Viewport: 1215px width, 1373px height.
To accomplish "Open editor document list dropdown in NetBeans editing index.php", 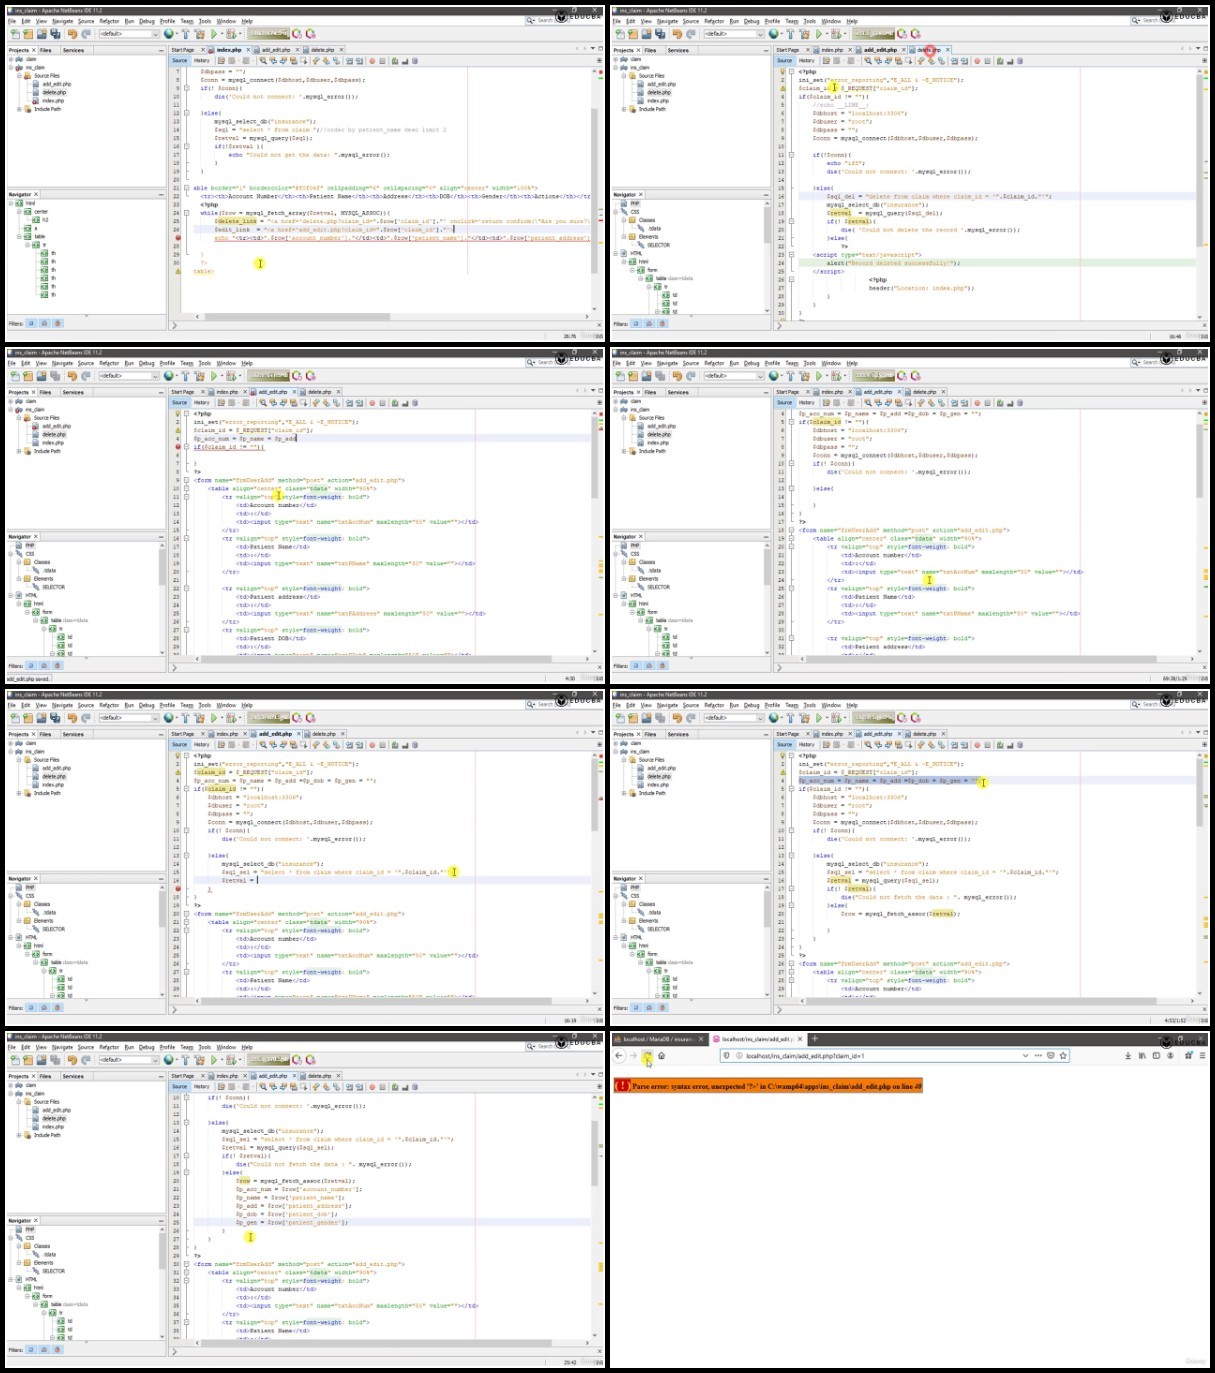I will (x=592, y=50).
